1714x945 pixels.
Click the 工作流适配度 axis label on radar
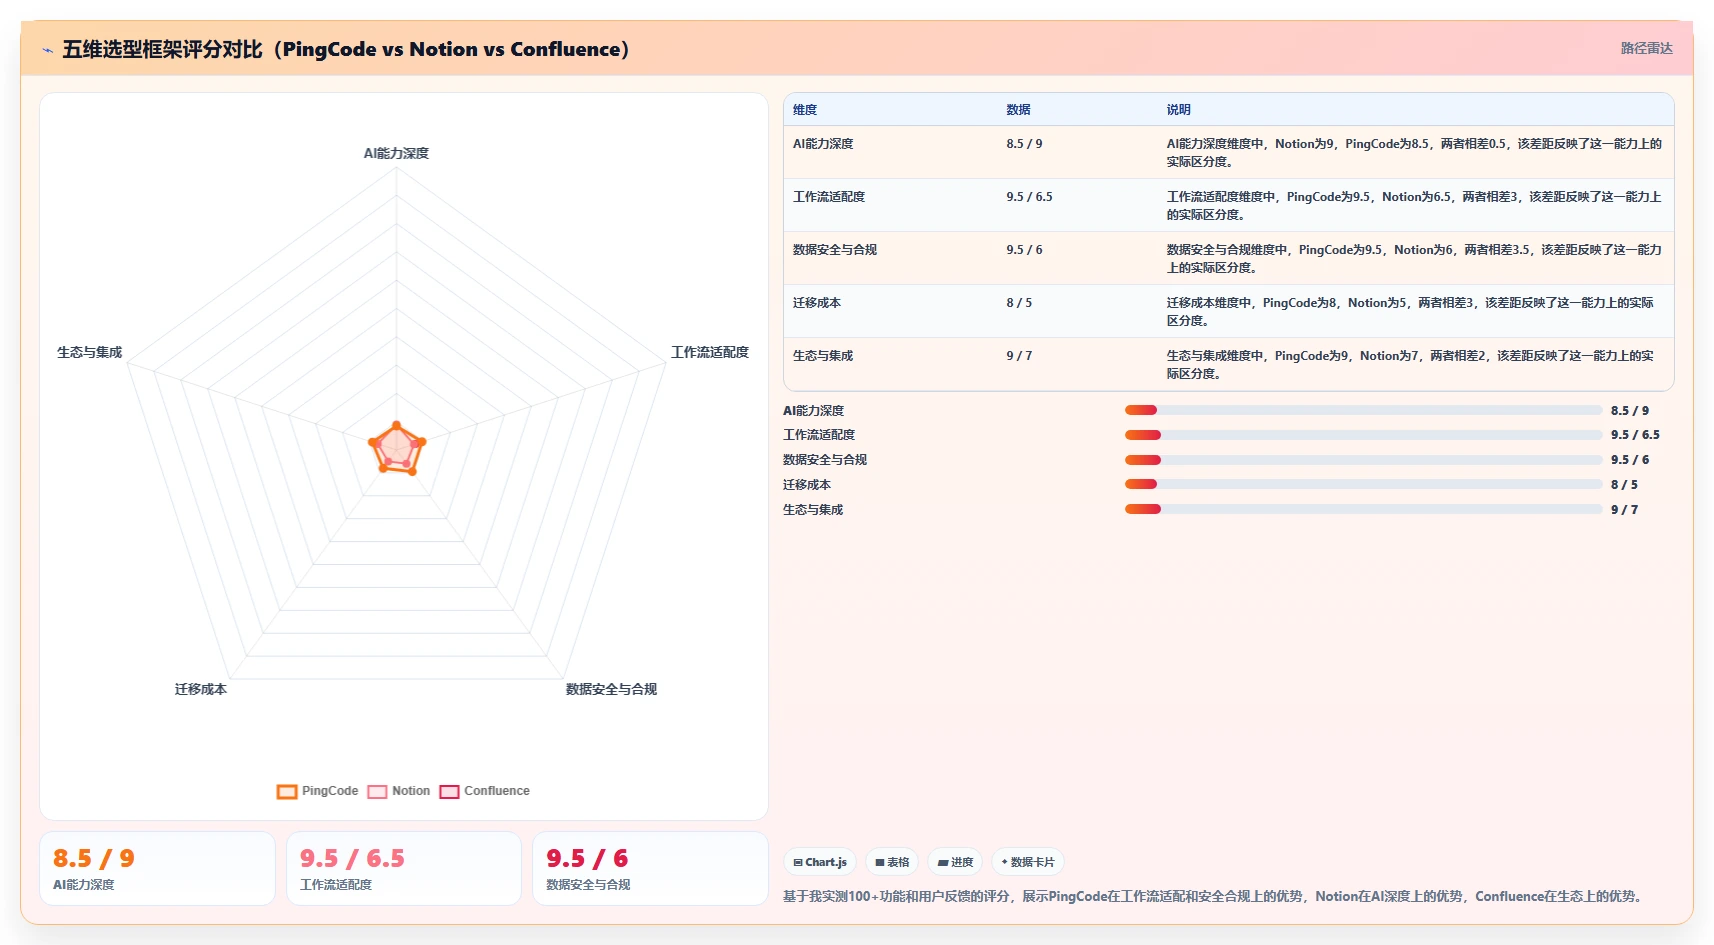click(x=709, y=352)
